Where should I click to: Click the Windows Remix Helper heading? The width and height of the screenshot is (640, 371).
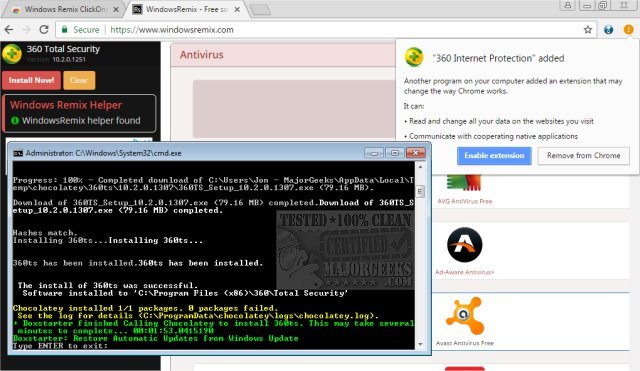66,105
